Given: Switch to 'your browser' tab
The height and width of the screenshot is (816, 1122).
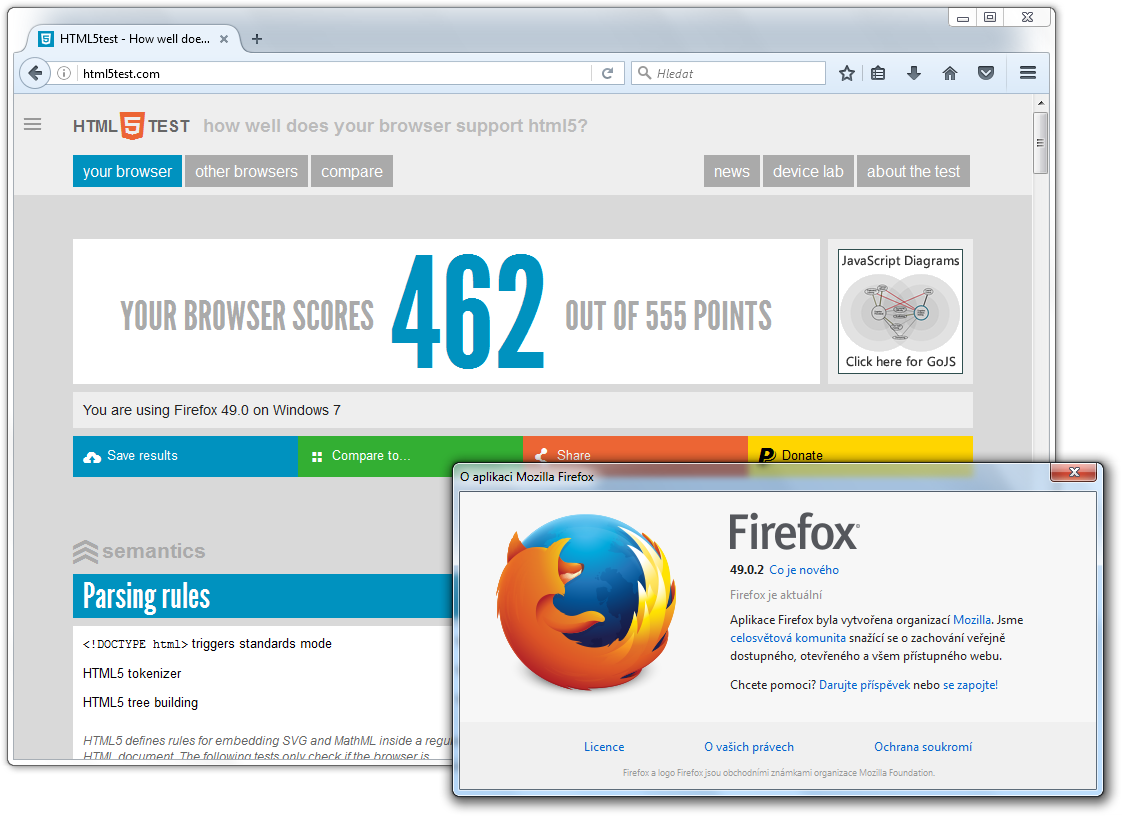Looking at the screenshot, I should coord(127,171).
